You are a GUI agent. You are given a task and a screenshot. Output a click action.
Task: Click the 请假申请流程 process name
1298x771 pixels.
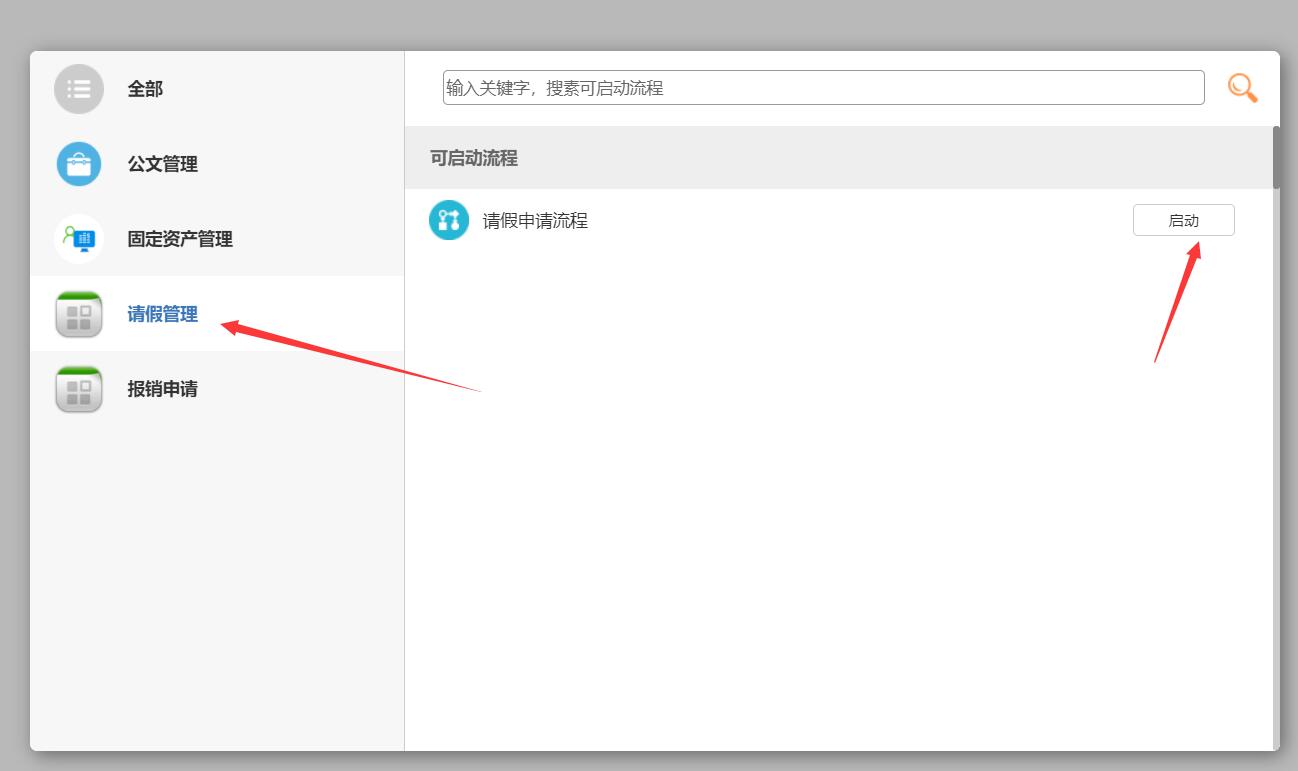[535, 221]
